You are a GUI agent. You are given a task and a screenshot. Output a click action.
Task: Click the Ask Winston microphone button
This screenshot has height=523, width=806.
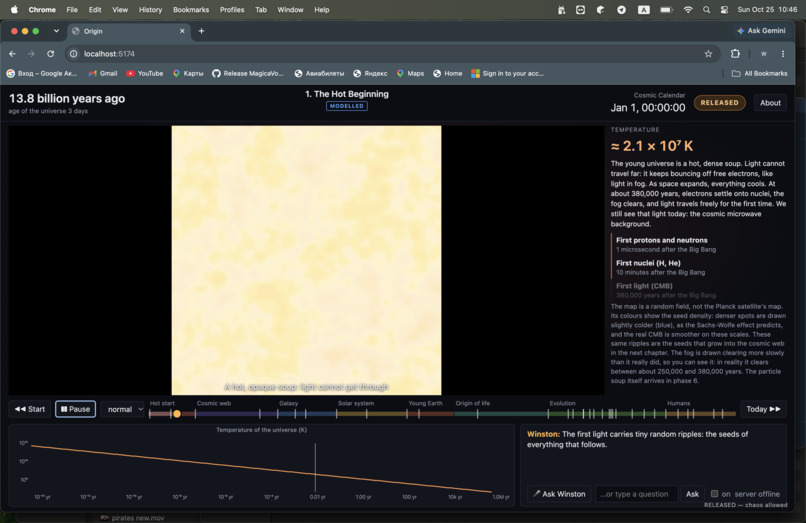point(559,494)
